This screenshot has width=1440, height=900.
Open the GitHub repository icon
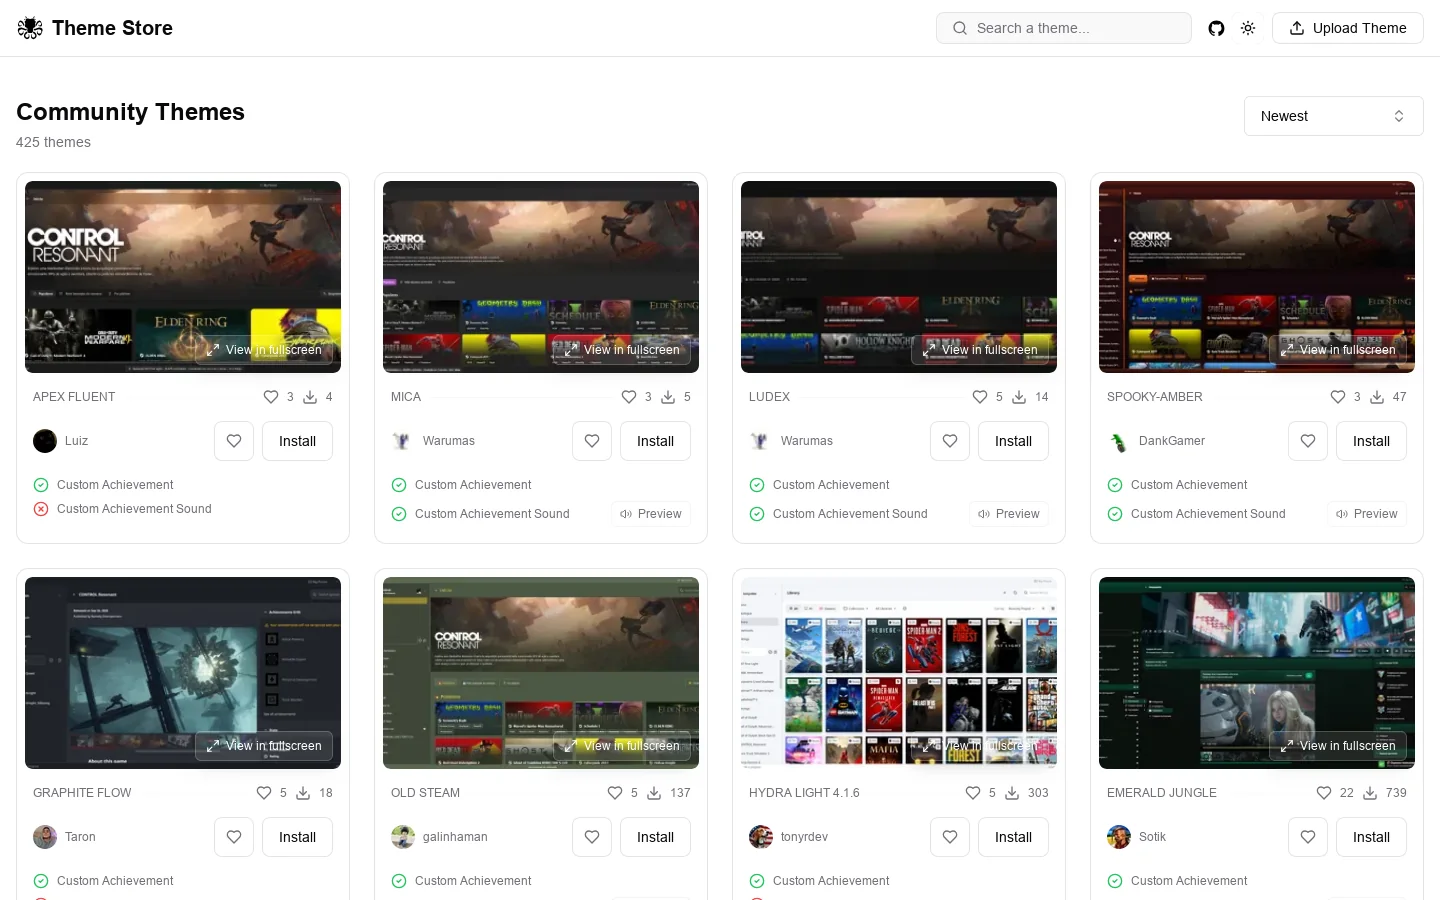pos(1216,28)
